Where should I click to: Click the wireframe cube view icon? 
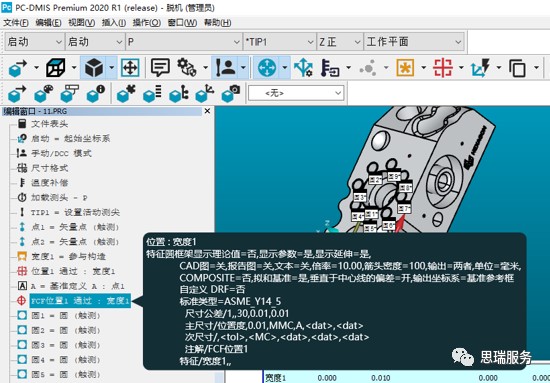tap(55, 67)
